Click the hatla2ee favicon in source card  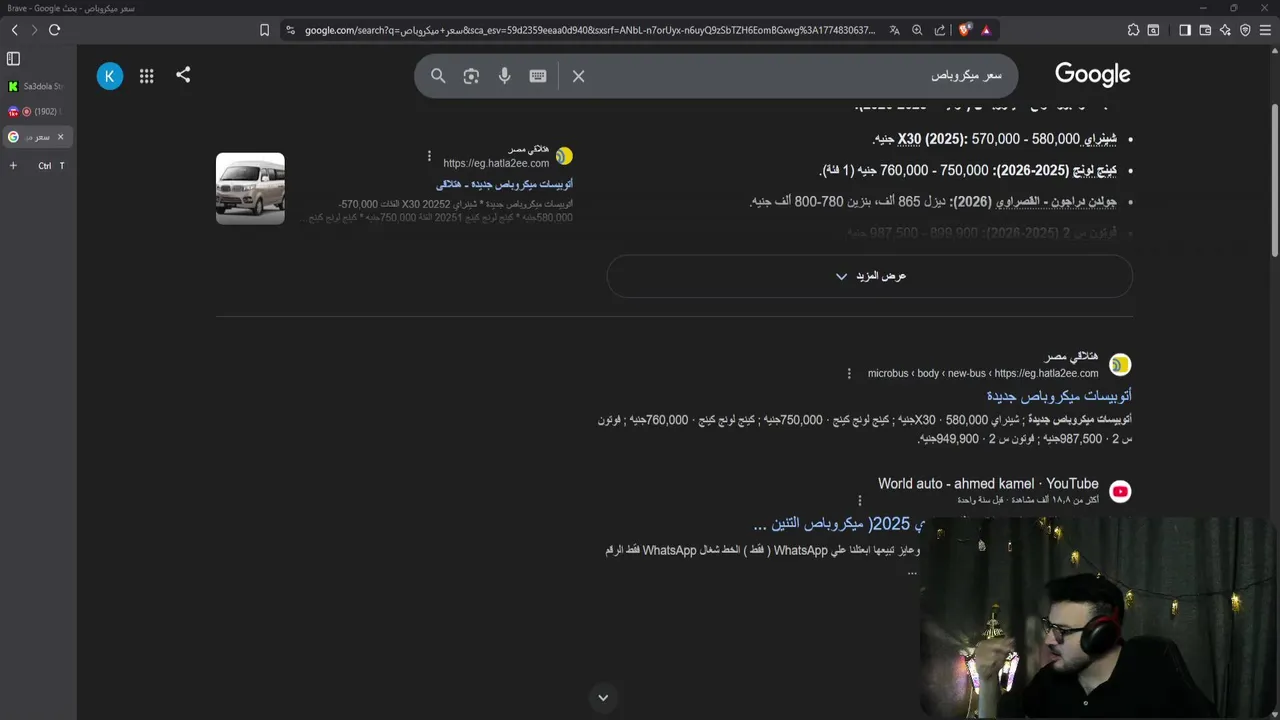pos(564,156)
